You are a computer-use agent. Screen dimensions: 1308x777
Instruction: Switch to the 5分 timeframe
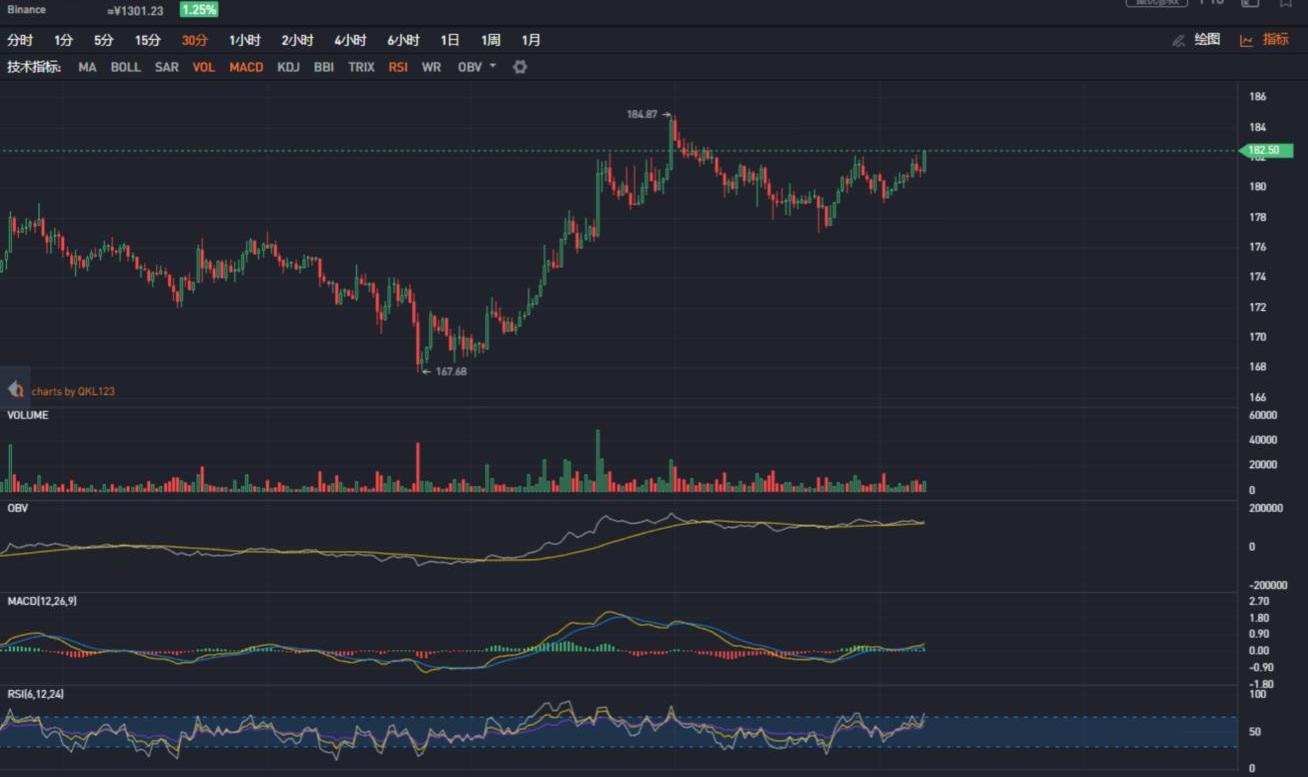pos(104,40)
